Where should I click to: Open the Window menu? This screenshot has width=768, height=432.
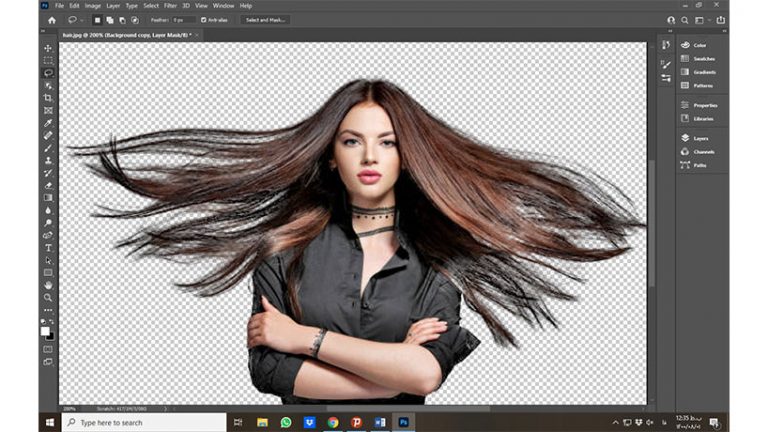point(223,6)
